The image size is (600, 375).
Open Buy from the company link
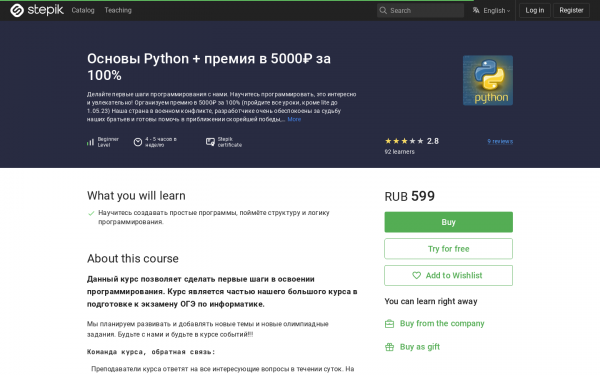click(x=442, y=324)
